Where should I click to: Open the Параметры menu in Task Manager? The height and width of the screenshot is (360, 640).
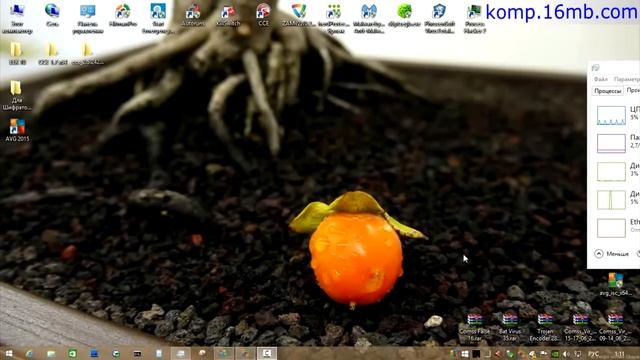[x=627, y=79]
